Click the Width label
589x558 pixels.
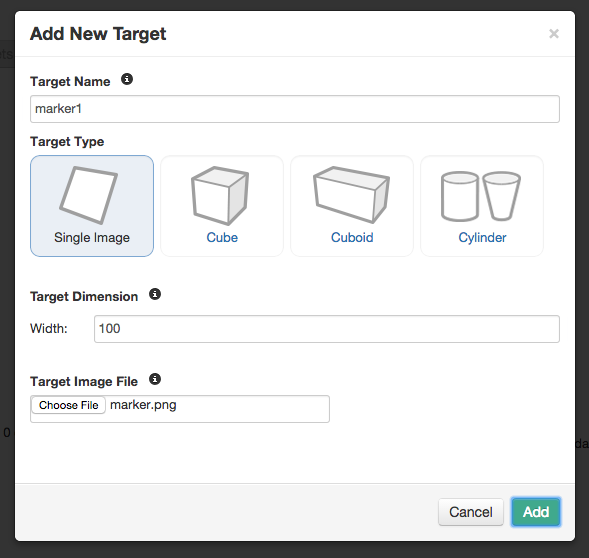[x=49, y=329]
